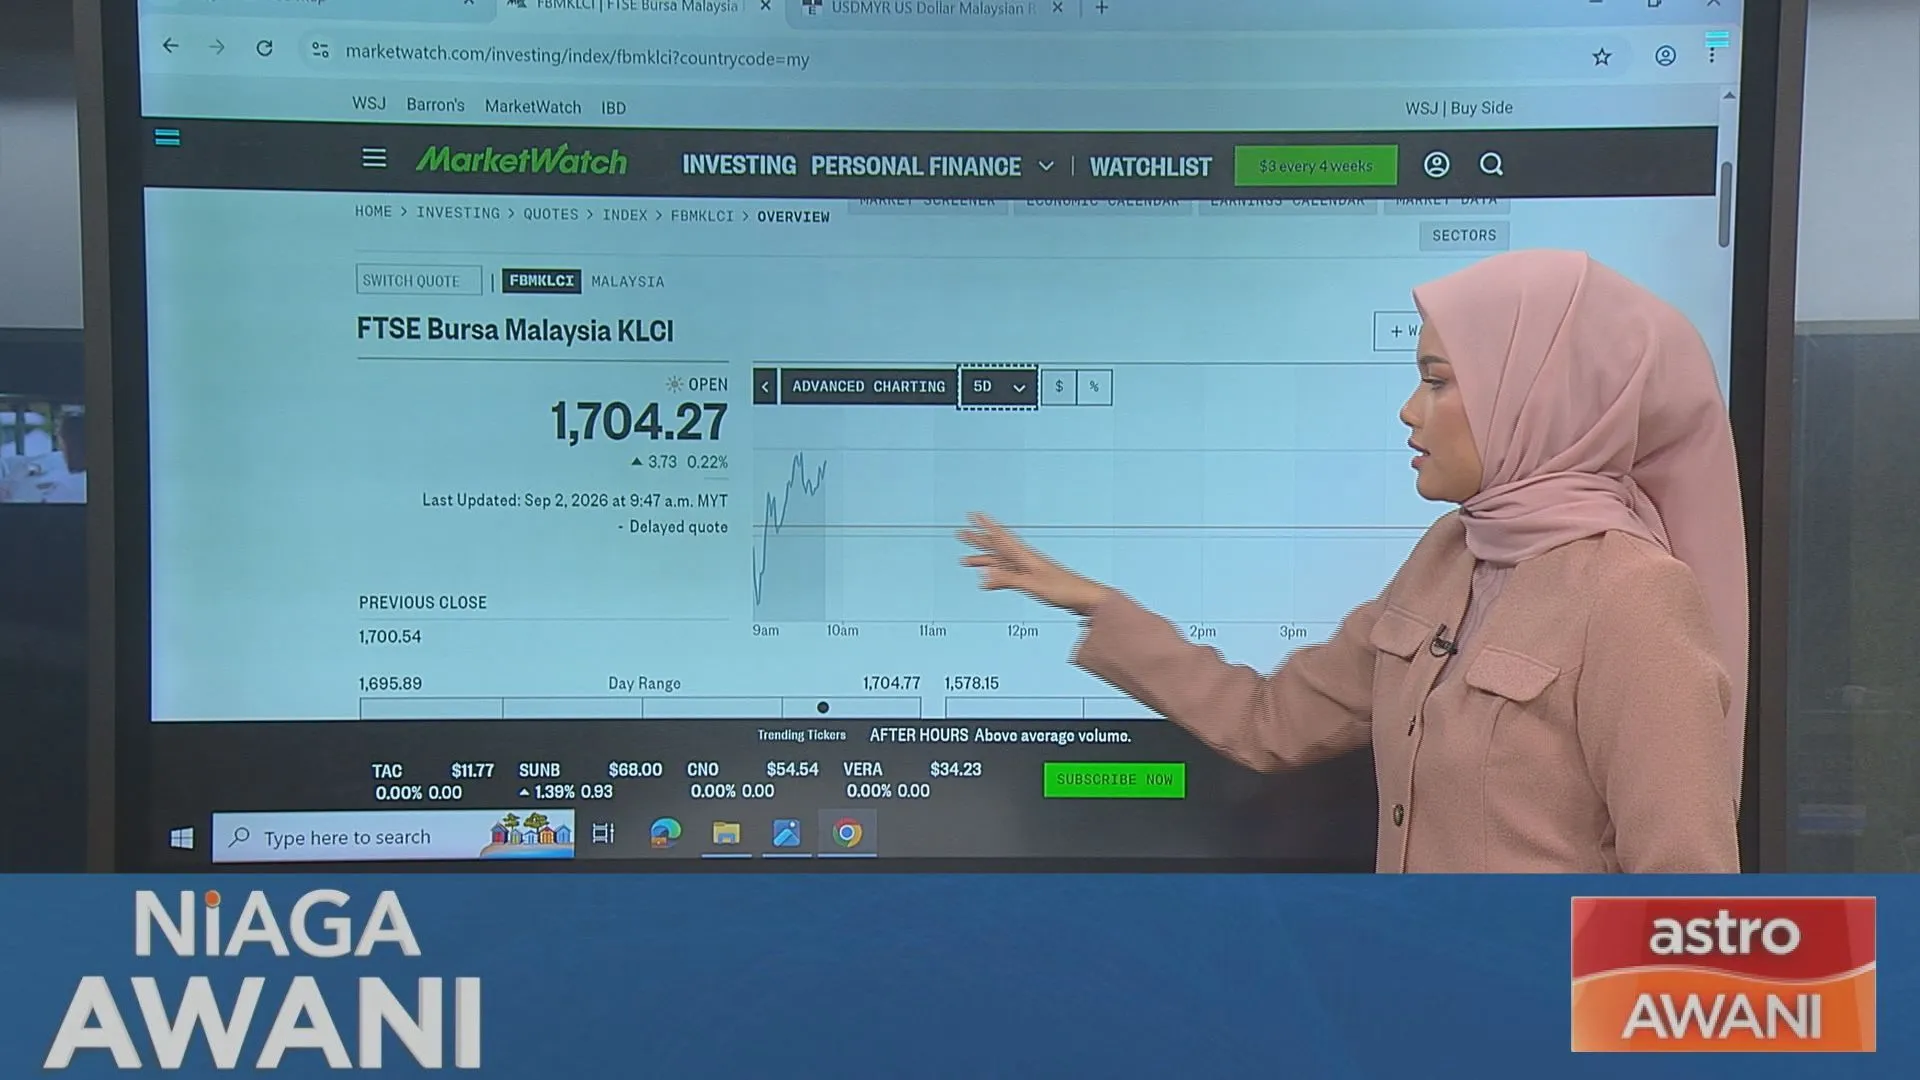Viewport: 1920px width, 1080px height.
Task: Click the FBMKLCI ticker badge
Action: coord(541,280)
